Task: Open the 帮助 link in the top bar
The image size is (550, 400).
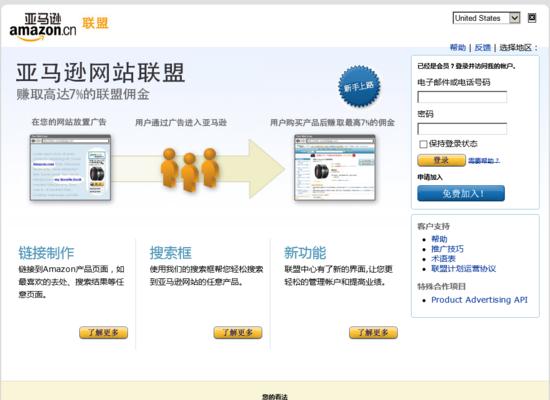Action: coord(458,47)
